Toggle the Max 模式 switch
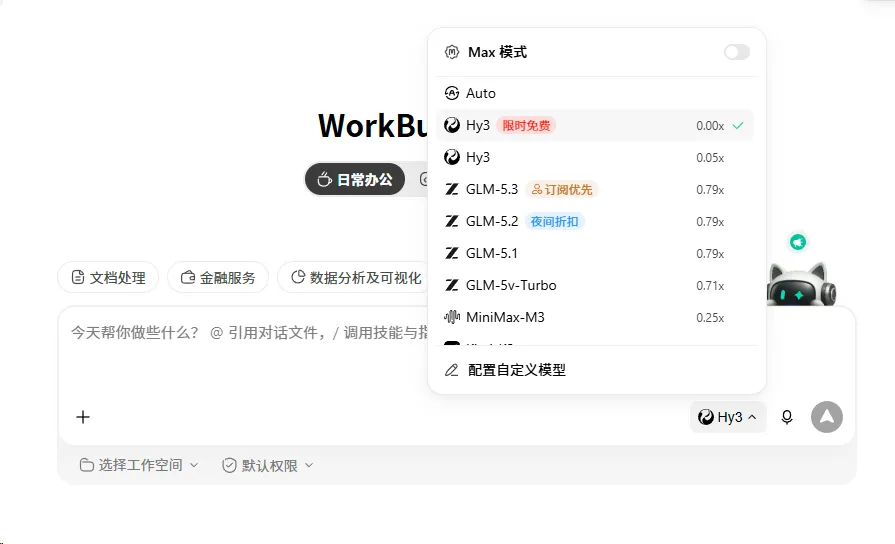The width and height of the screenshot is (895, 544). click(x=736, y=53)
